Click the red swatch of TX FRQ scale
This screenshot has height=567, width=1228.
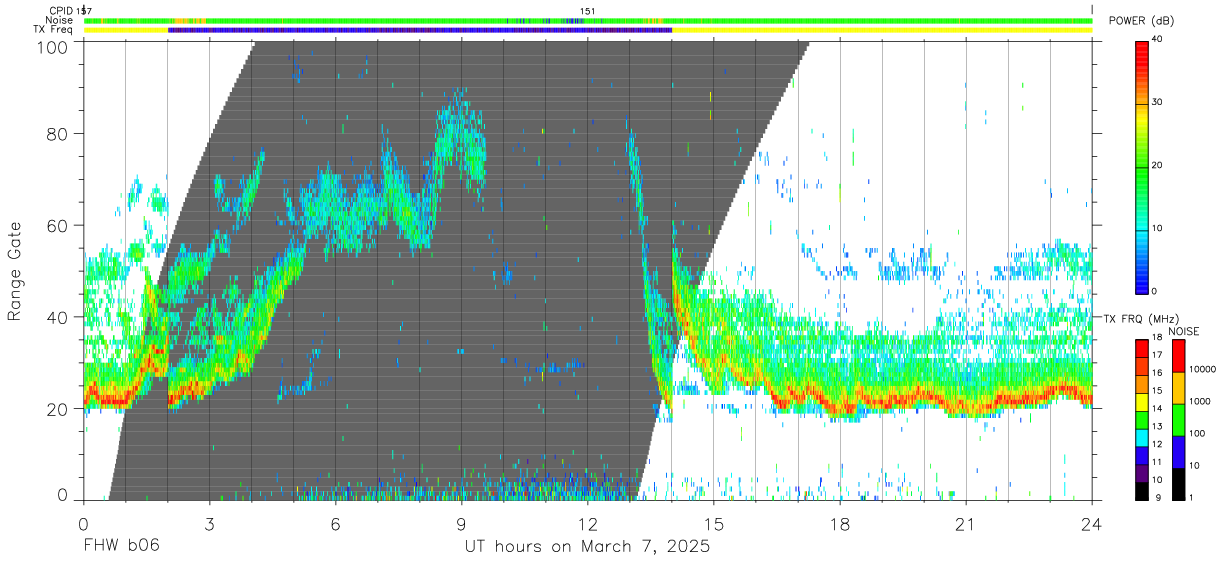tap(1143, 346)
